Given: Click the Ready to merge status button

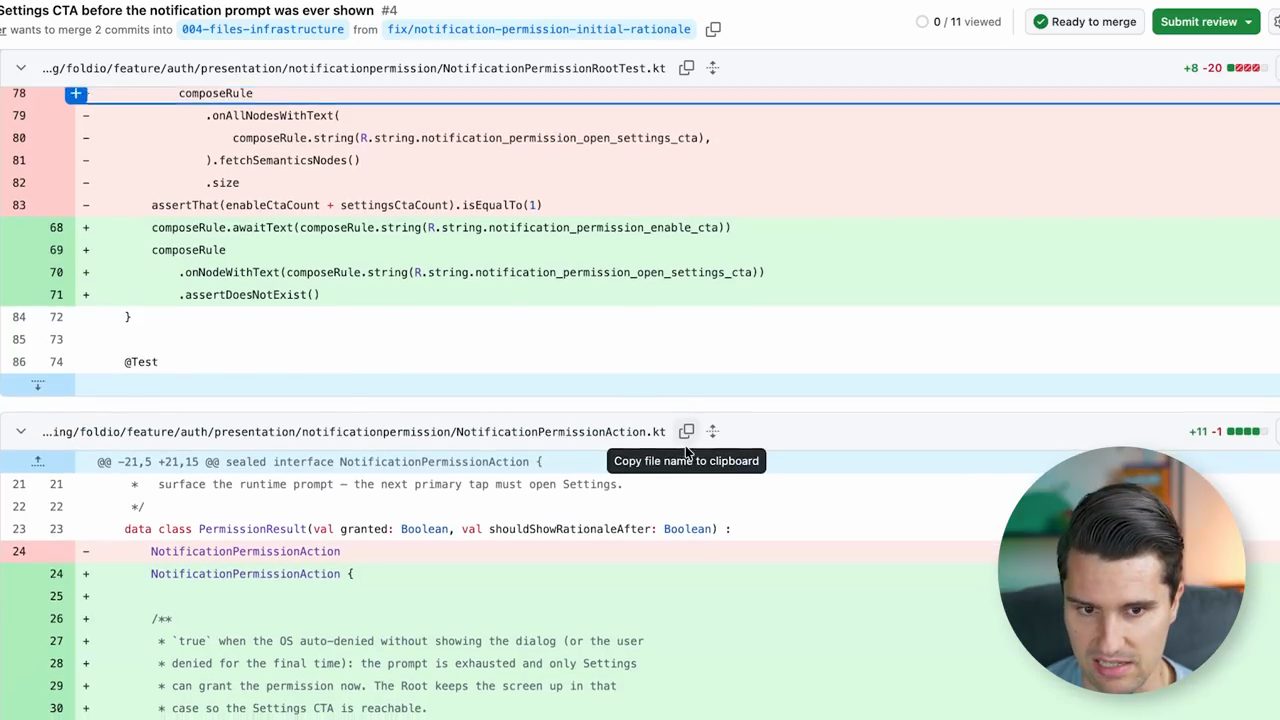Looking at the screenshot, I should pos(1085,22).
